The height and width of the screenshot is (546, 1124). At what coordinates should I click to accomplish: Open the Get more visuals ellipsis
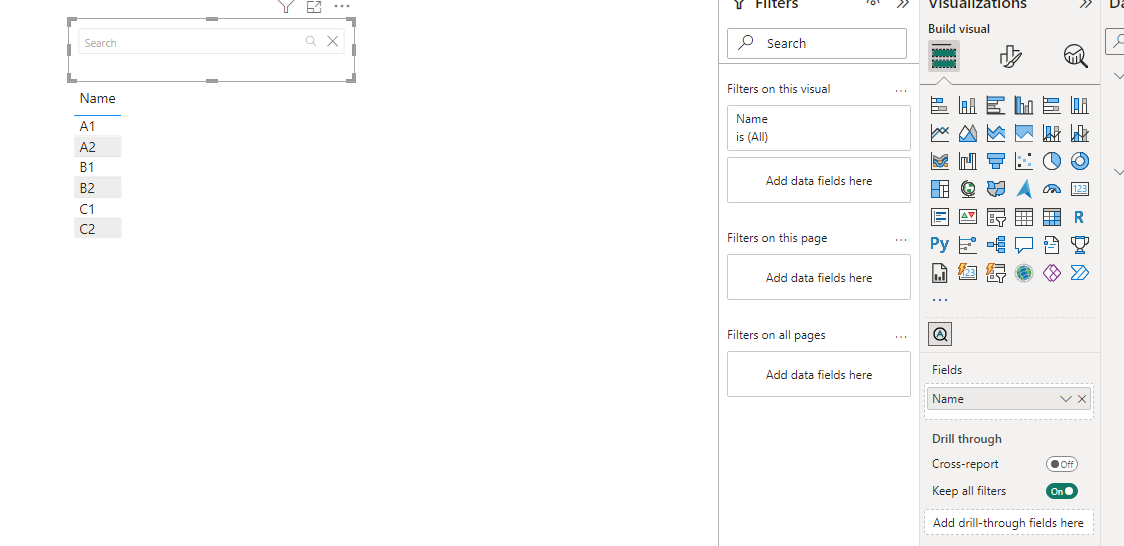click(940, 300)
